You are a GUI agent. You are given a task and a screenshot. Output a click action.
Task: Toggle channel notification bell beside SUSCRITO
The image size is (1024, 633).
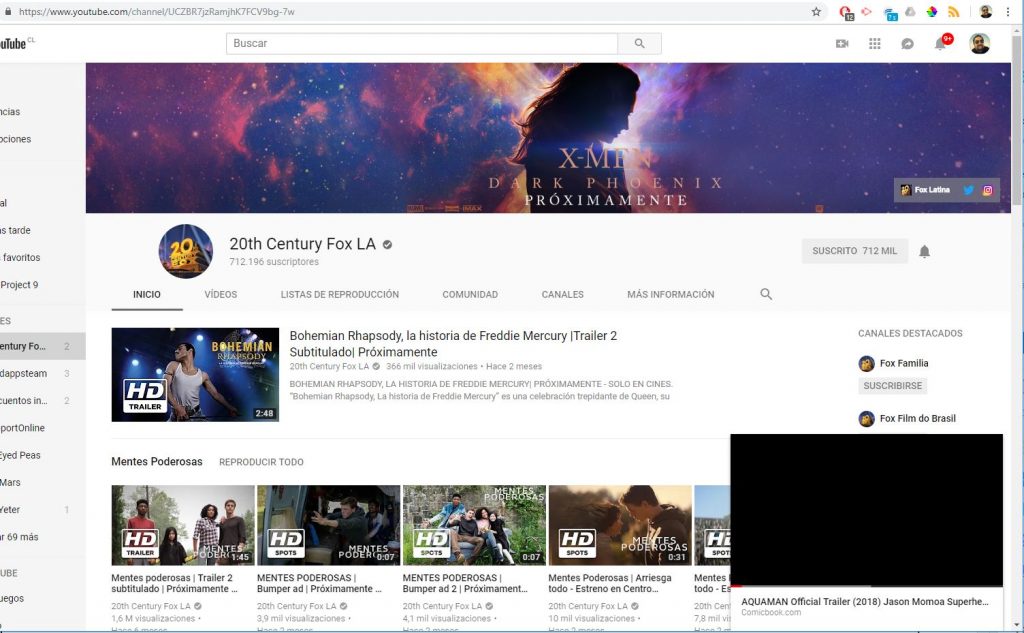[x=924, y=252]
